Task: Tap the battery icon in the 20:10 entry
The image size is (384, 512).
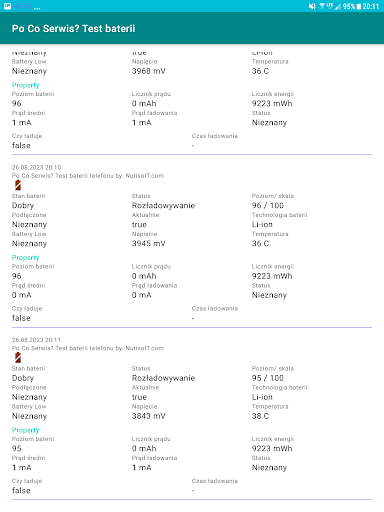Action: coord(18,185)
